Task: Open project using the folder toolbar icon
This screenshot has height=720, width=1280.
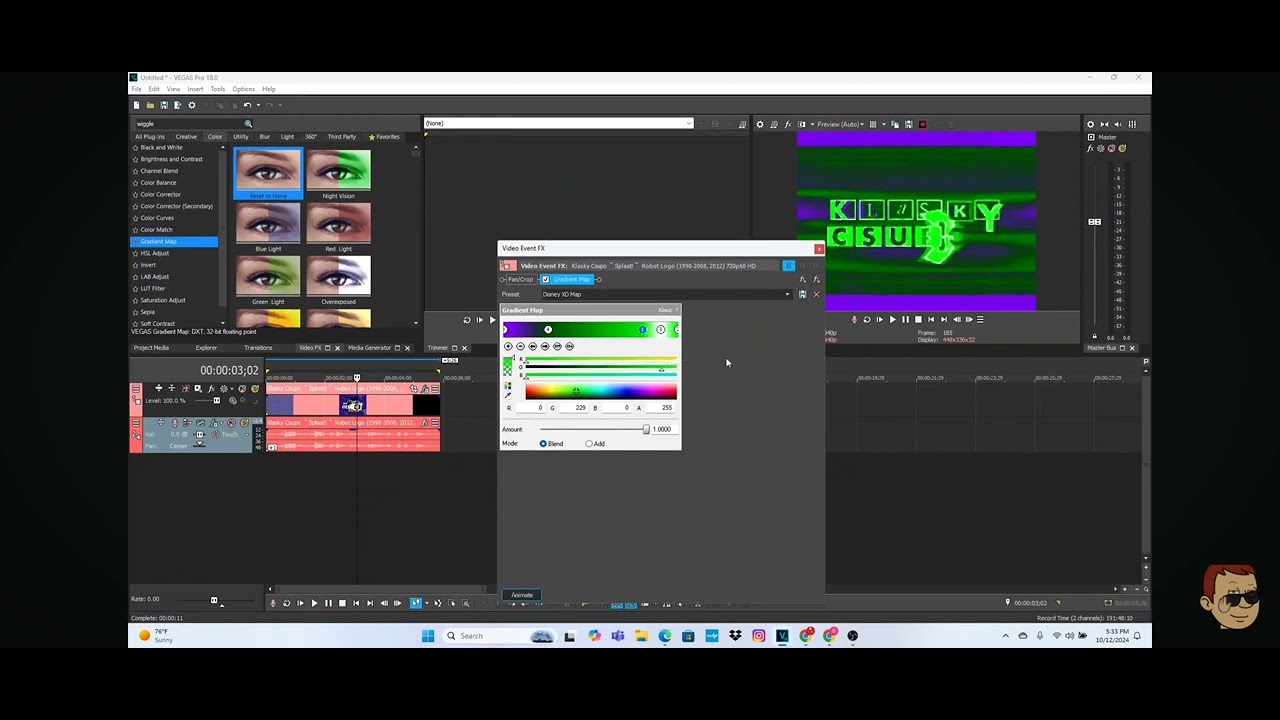Action: click(150, 105)
